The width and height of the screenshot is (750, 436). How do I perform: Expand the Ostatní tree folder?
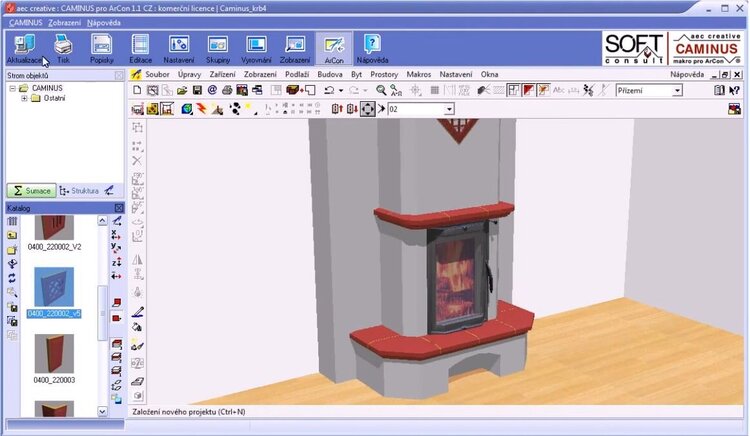23,98
